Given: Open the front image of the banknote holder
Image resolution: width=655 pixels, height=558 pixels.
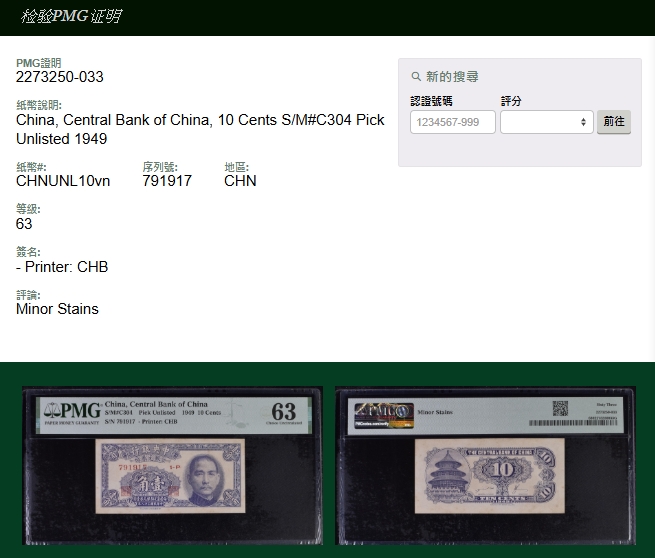Looking at the screenshot, I should point(173,465).
